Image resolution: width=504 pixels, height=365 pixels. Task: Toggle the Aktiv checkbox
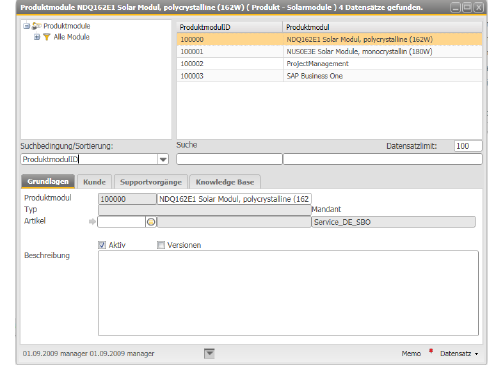point(102,245)
